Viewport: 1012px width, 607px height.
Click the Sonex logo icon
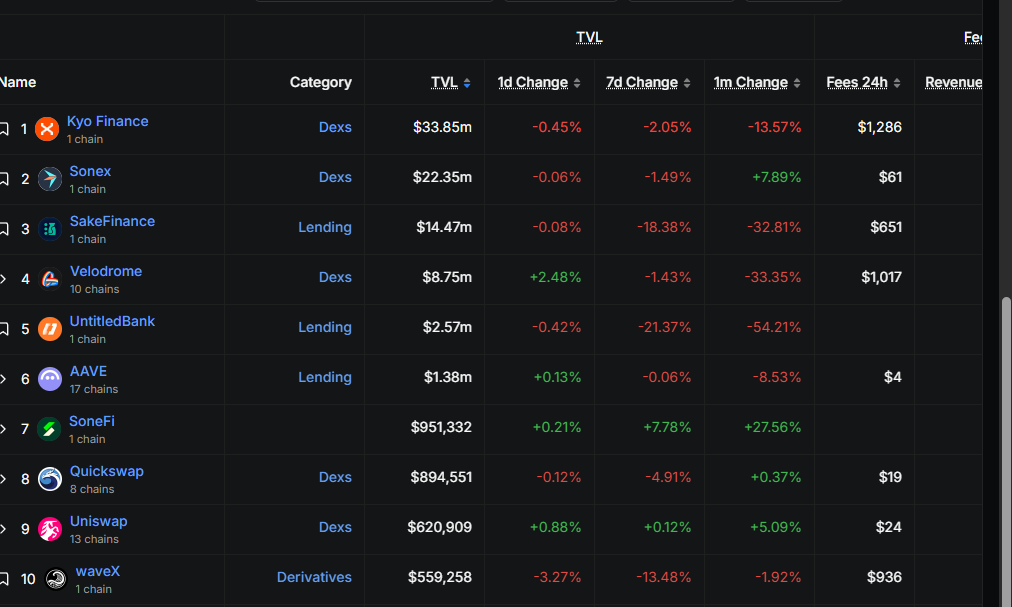pos(50,179)
